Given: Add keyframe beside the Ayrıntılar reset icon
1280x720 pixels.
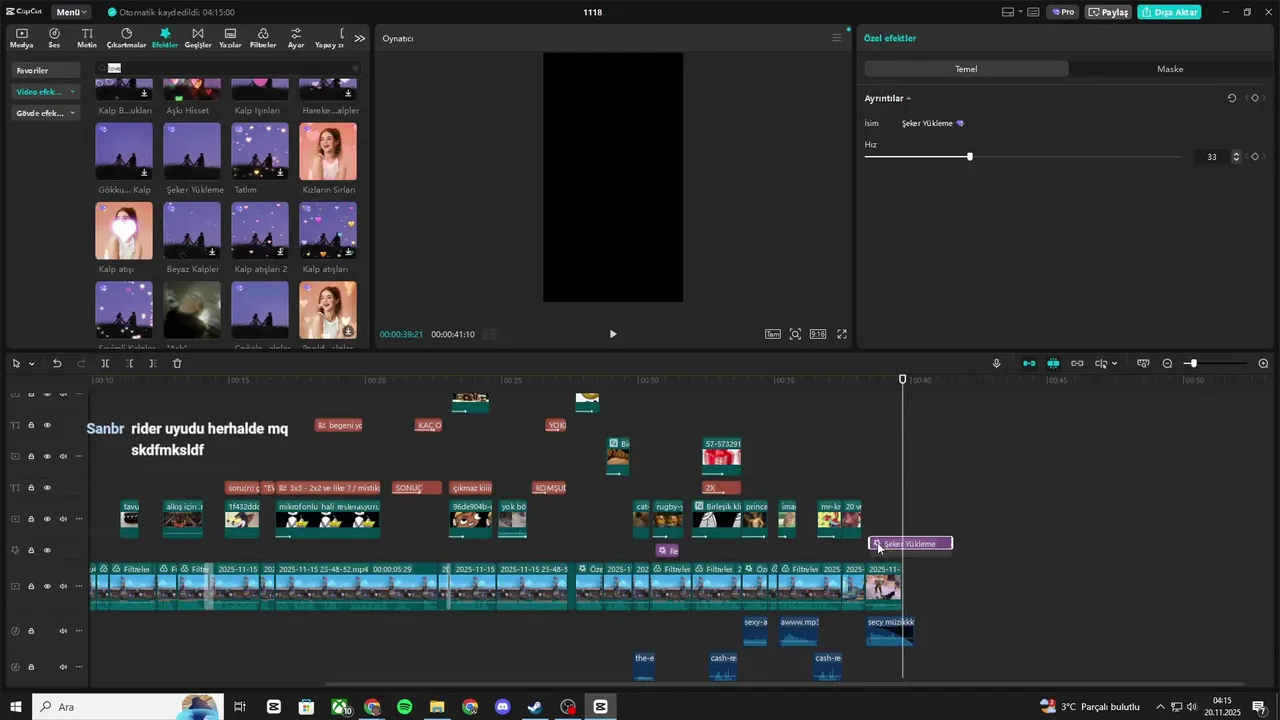Looking at the screenshot, I should tap(1255, 98).
